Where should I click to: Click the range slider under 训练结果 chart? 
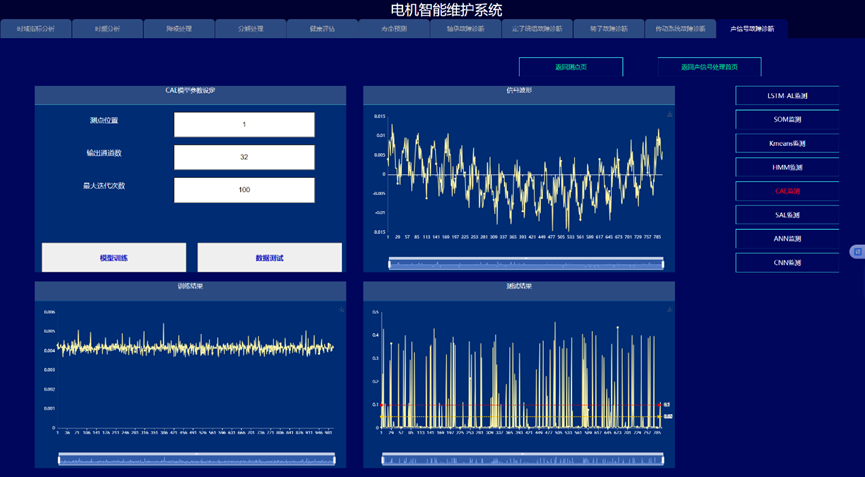[197, 459]
